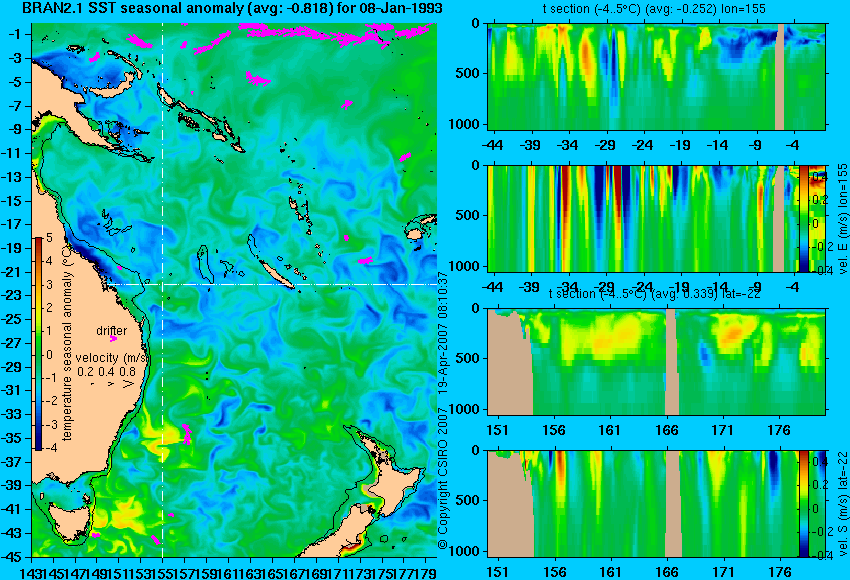
Task: Click the '0.2' tick on vel. E color bar
Action: (x=819, y=200)
